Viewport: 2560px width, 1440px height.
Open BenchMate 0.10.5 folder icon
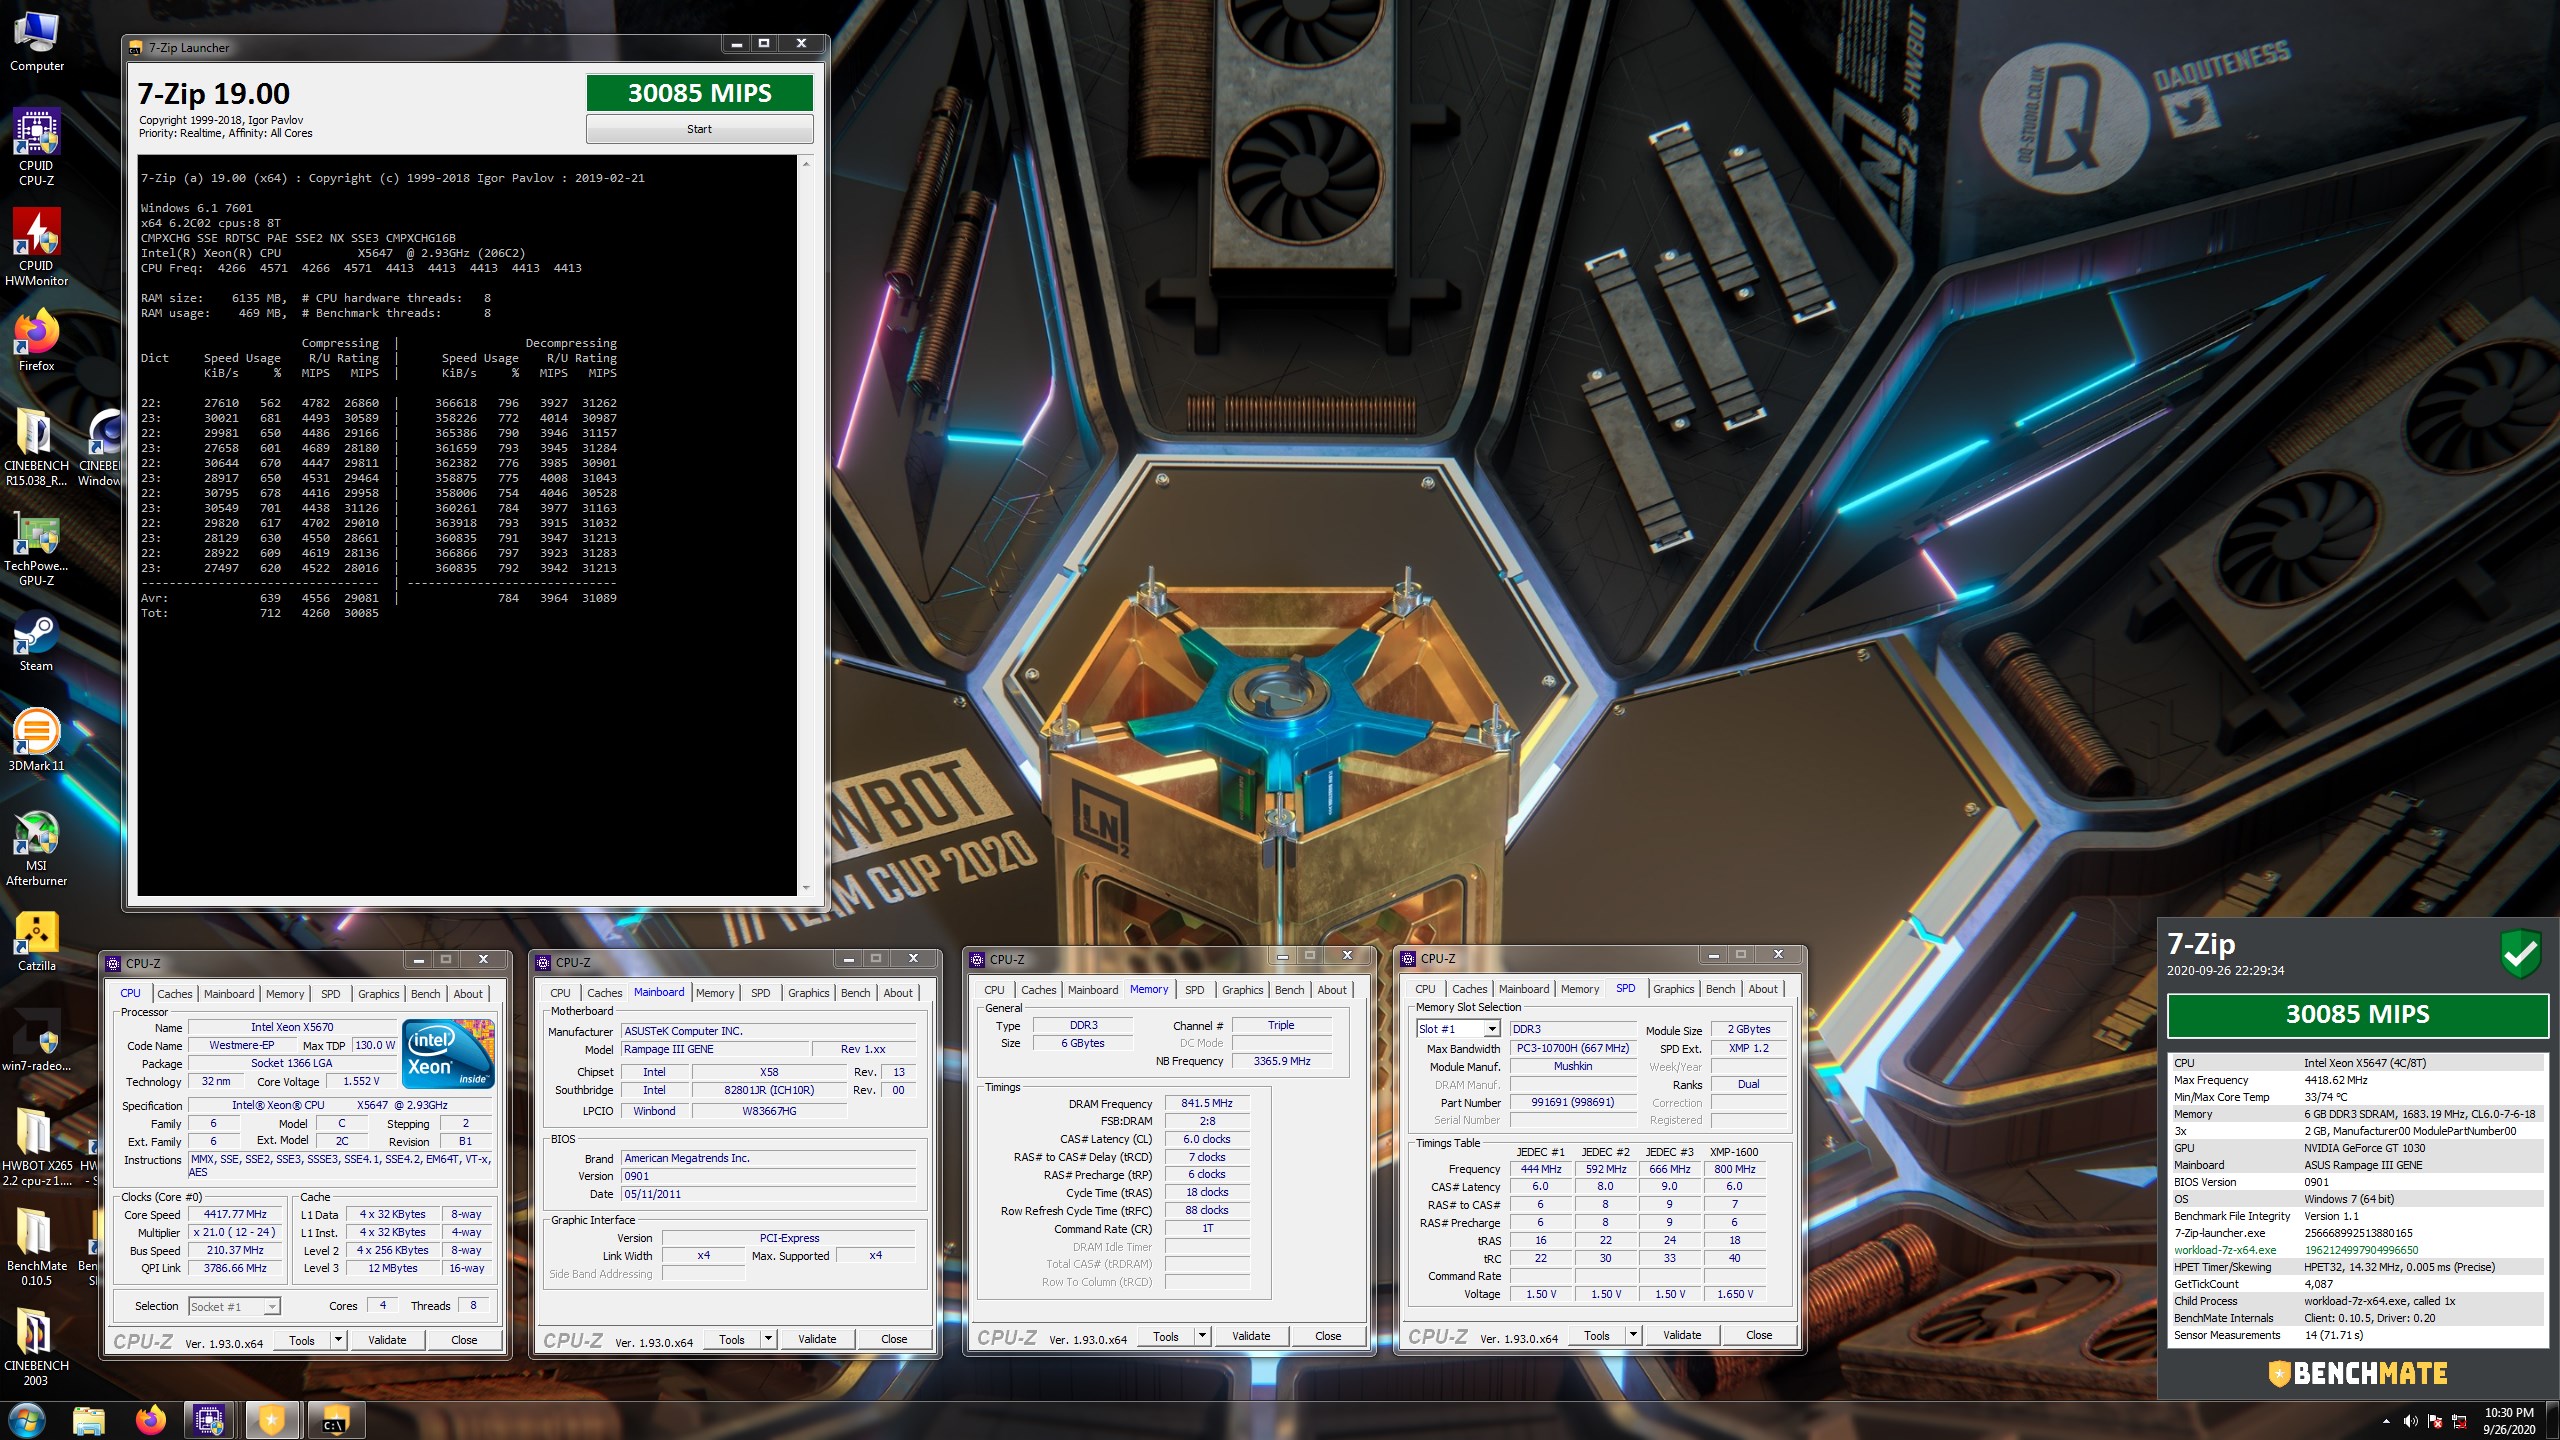tap(36, 1247)
